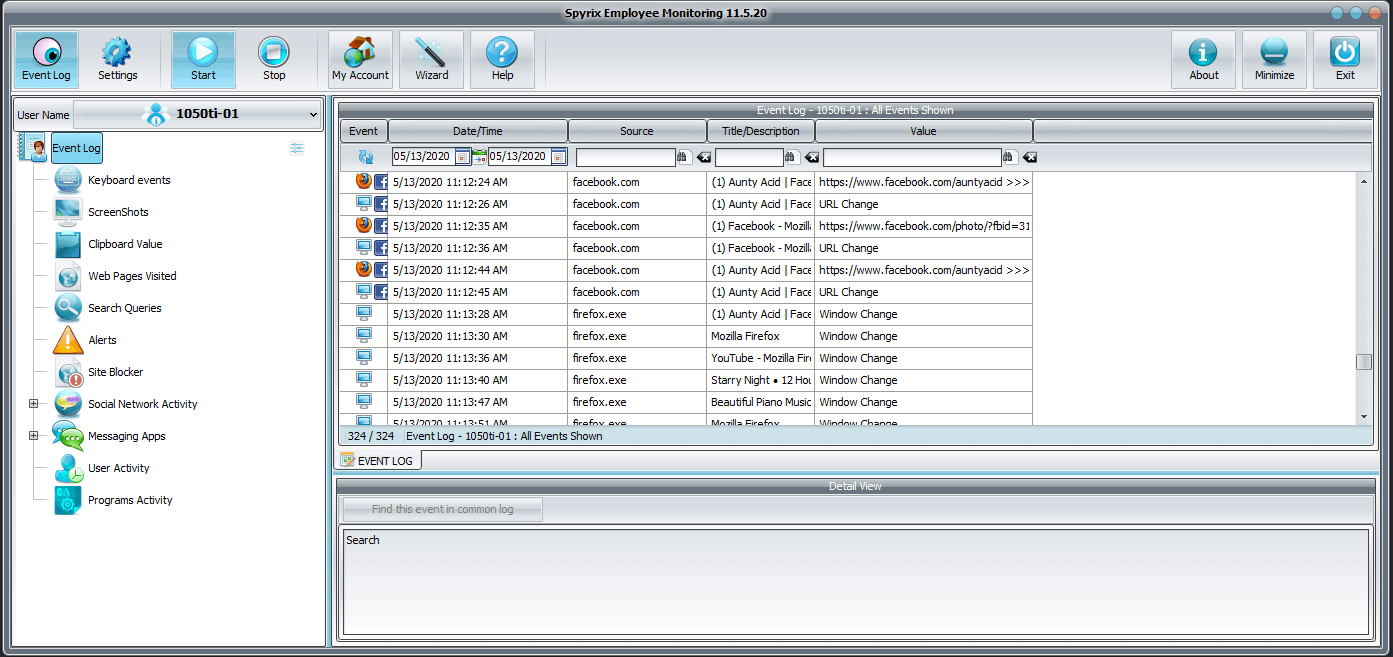Click the filter settings sliders icon

(297, 148)
